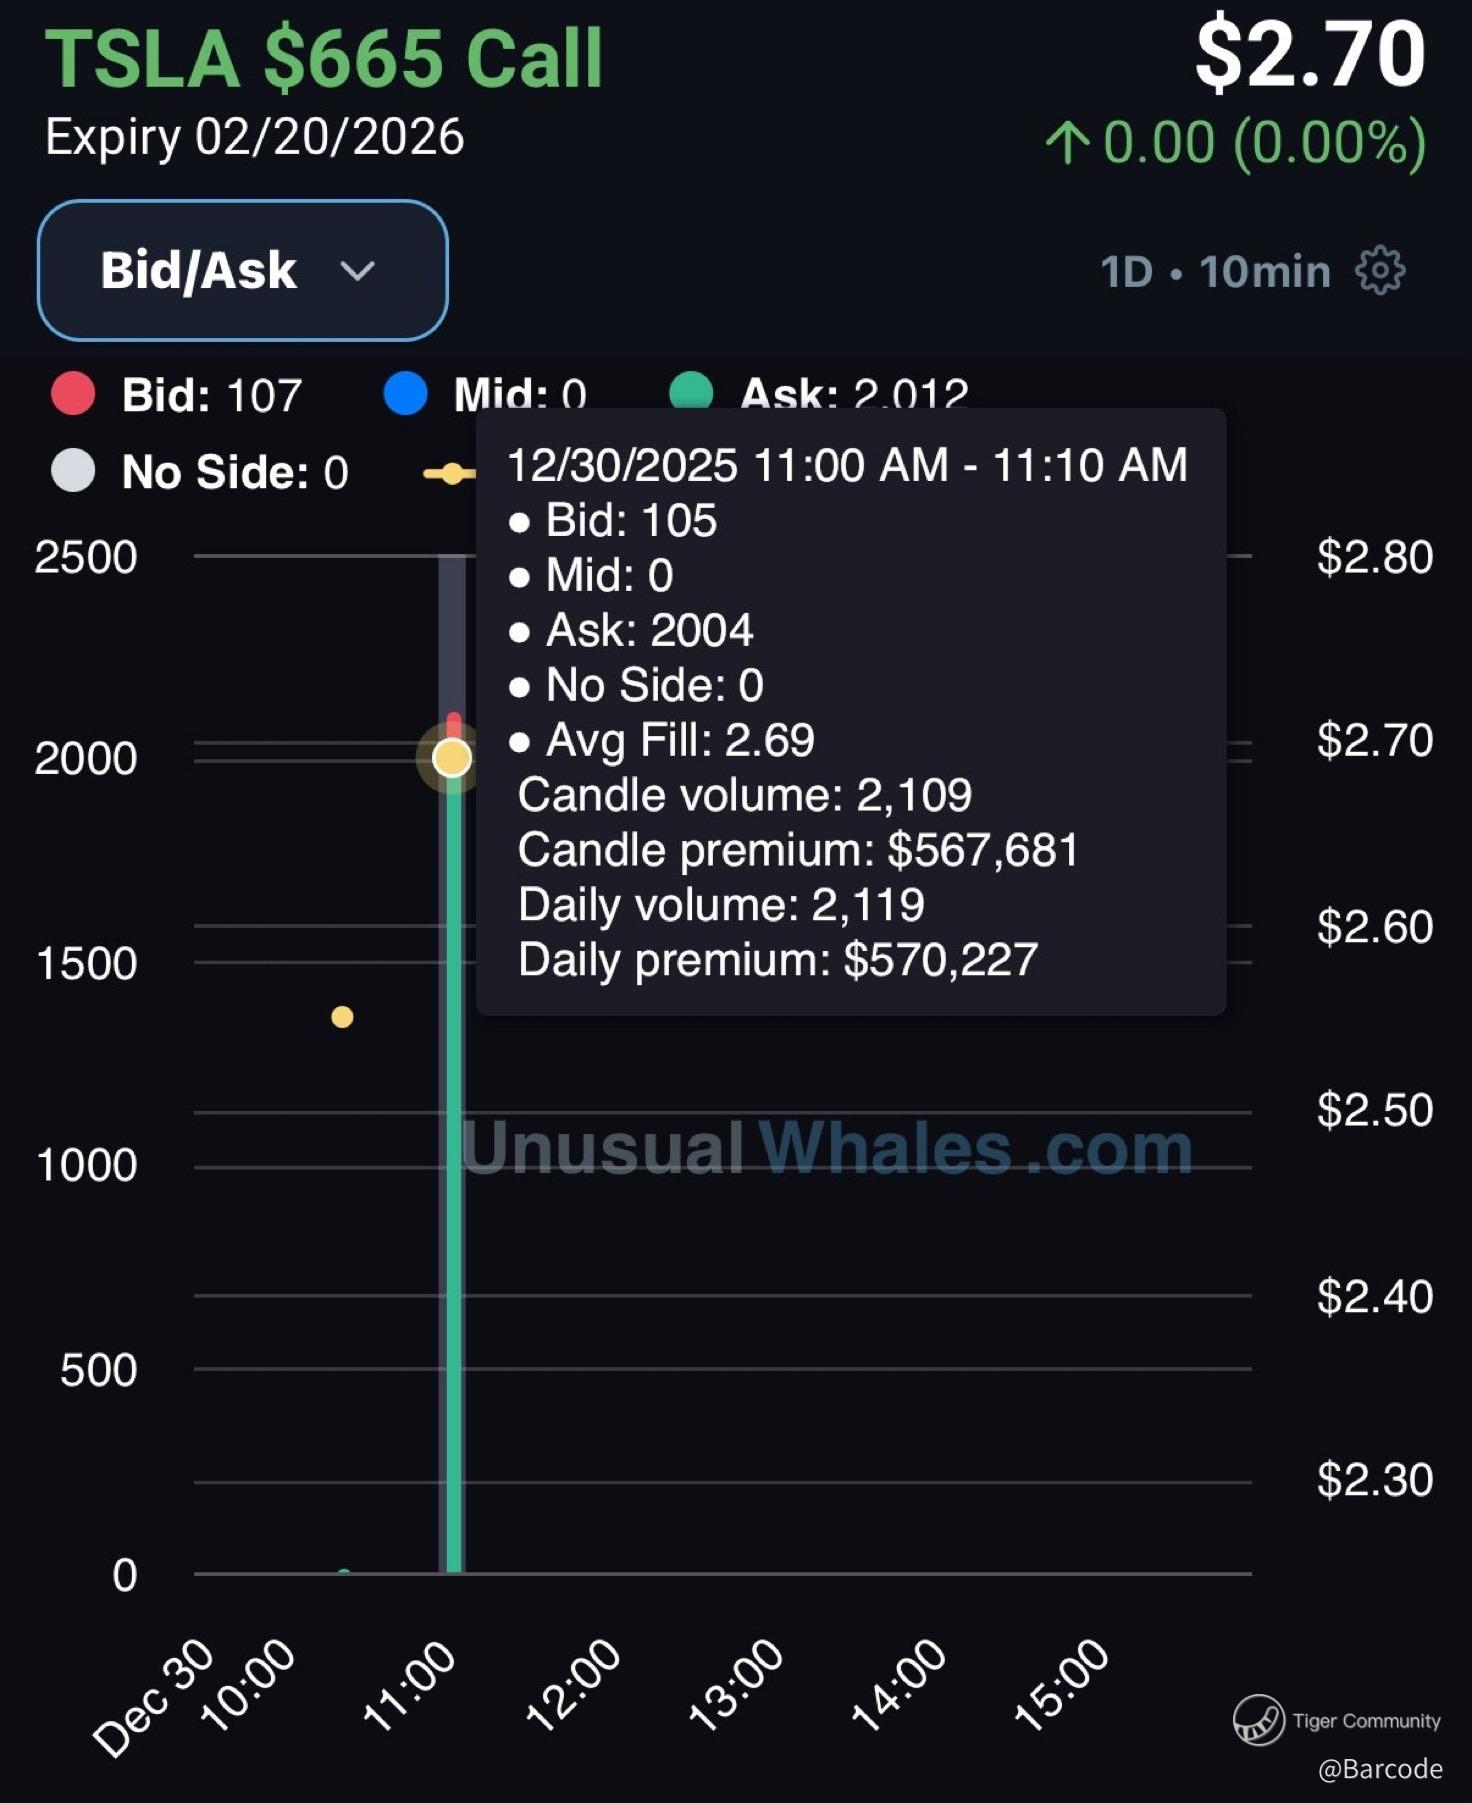1472x1803 pixels.
Task: Toggle the green Ask series legend dot
Action: 691,390
